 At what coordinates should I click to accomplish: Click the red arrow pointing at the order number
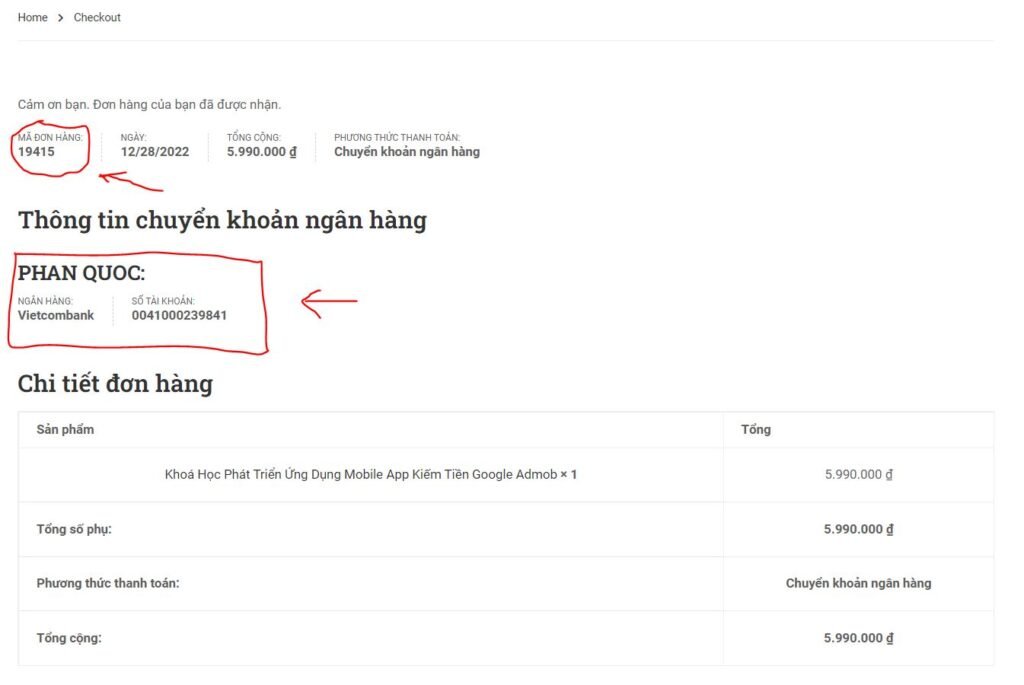pyautogui.click(x=130, y=182)
